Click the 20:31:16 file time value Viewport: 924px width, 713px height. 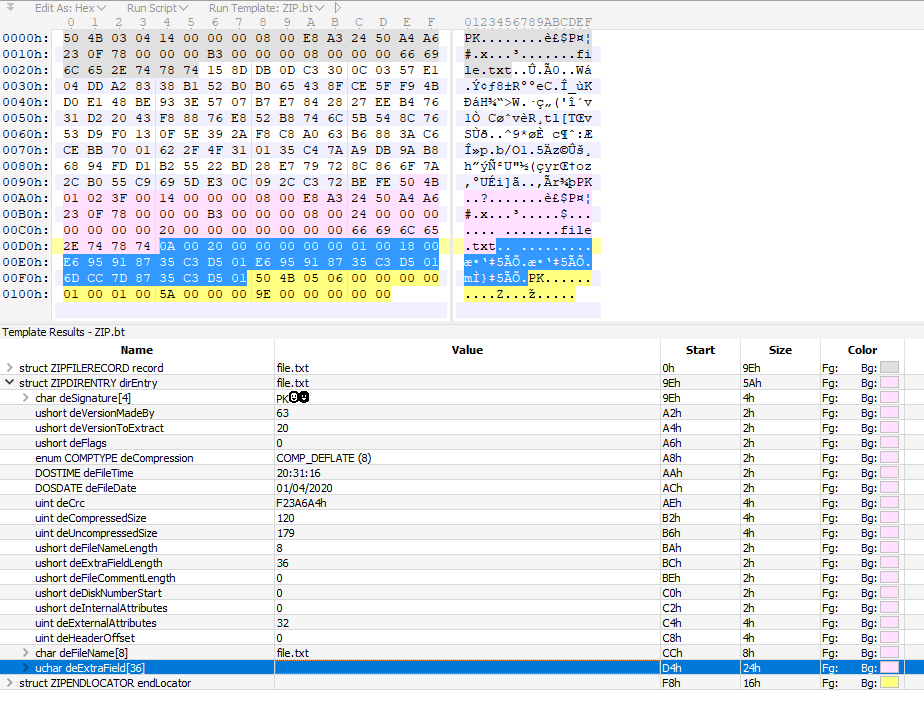(298, 473)
